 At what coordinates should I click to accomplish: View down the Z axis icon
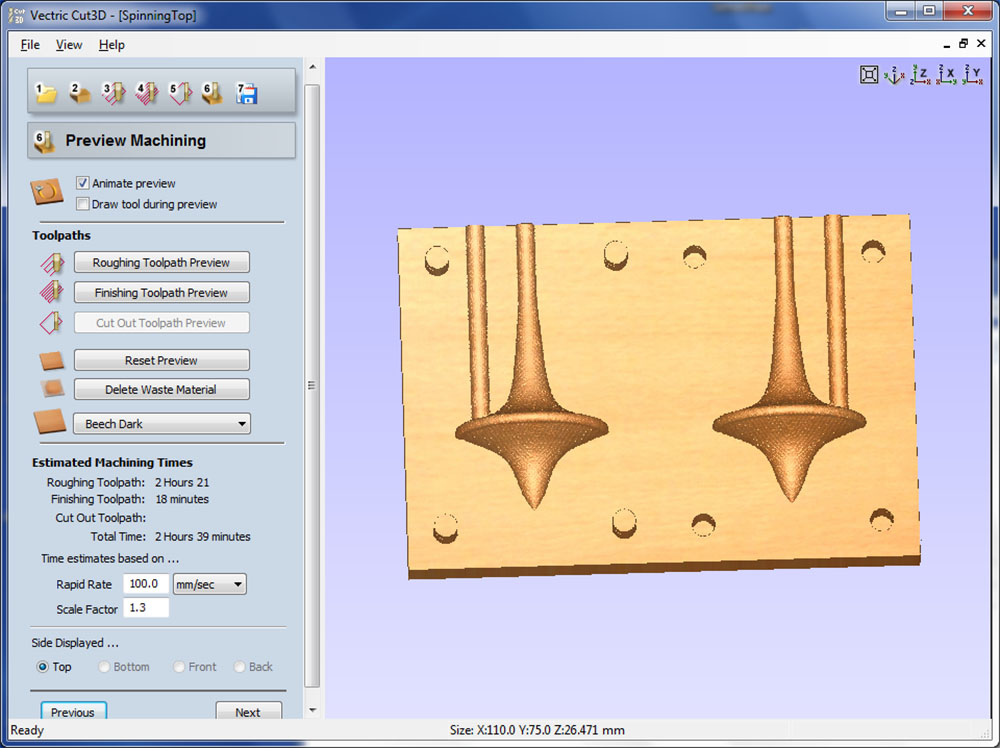click(920, 75)
